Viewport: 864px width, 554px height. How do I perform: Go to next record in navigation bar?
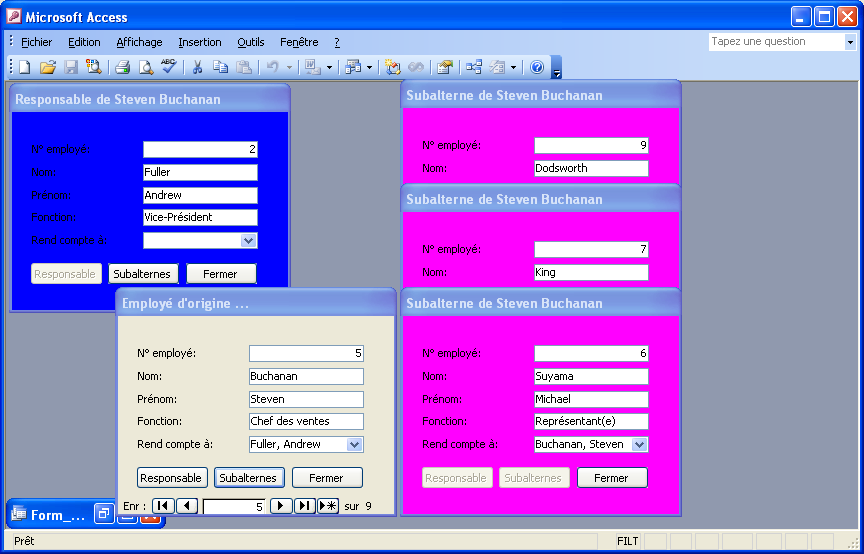click(281, 506)
